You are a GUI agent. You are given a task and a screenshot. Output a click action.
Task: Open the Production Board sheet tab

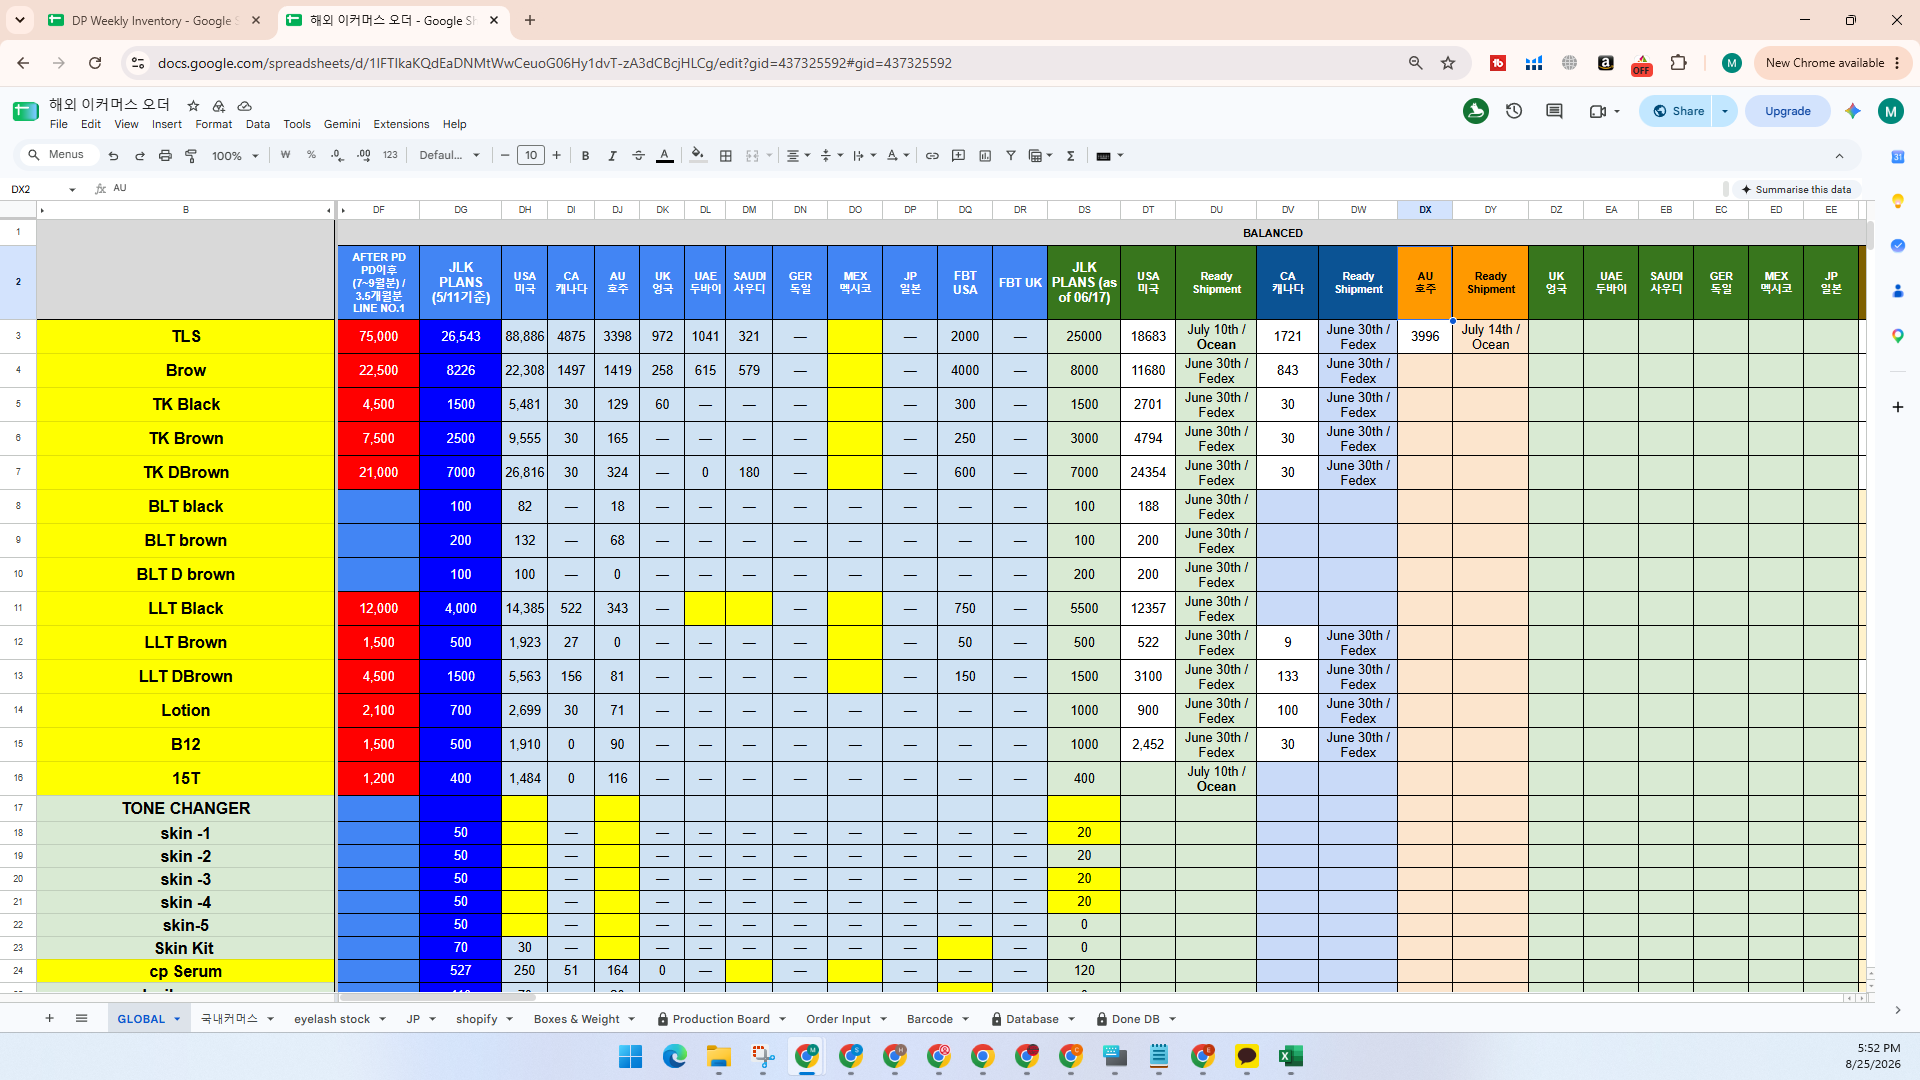pyautogui.click(x=720, y=1019)
